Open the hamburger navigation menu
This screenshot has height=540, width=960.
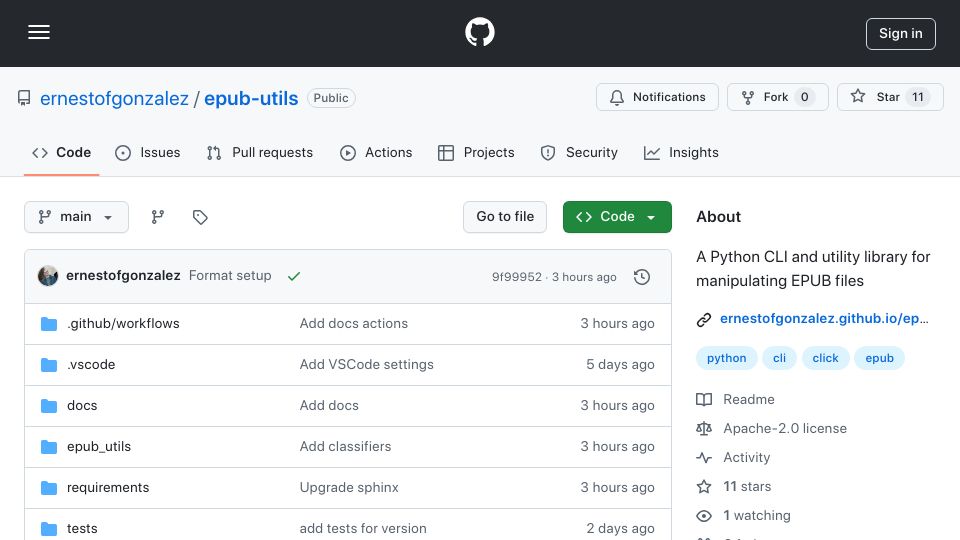pyautogui.click(x=39, y=32)
